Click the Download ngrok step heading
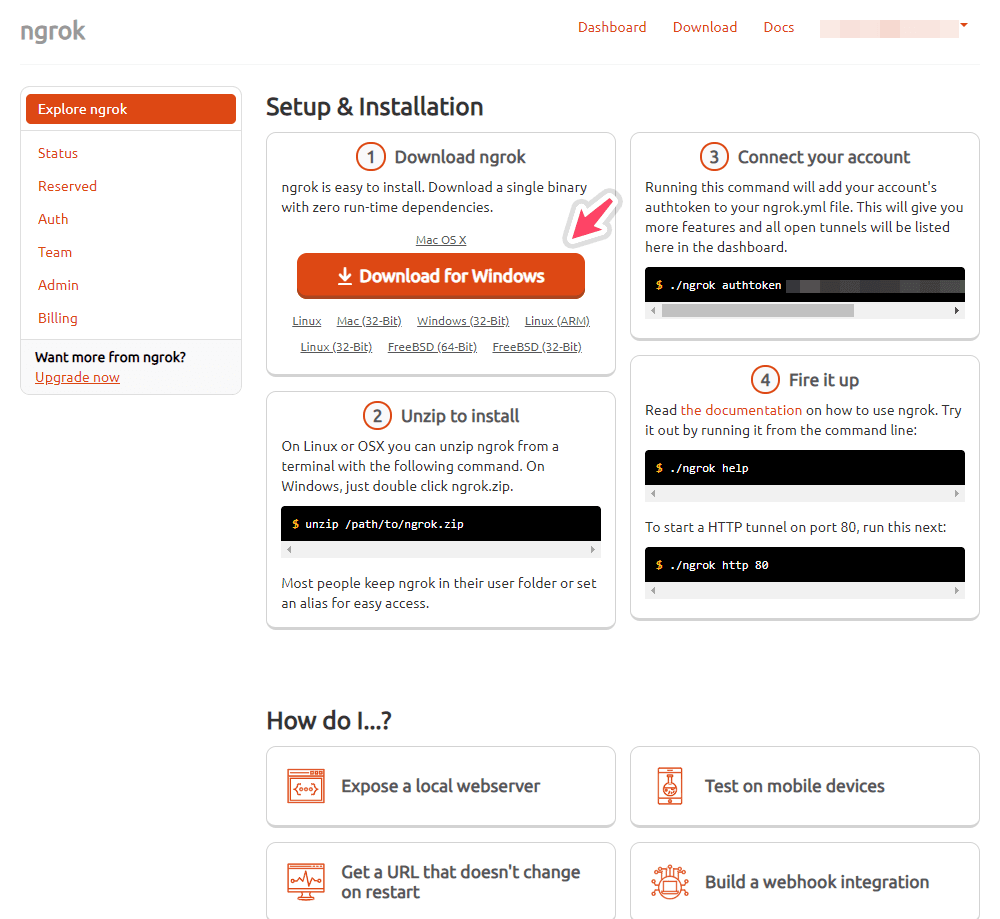The height and width of the screenshot is (919, 1000). click(x=460, y=157)
